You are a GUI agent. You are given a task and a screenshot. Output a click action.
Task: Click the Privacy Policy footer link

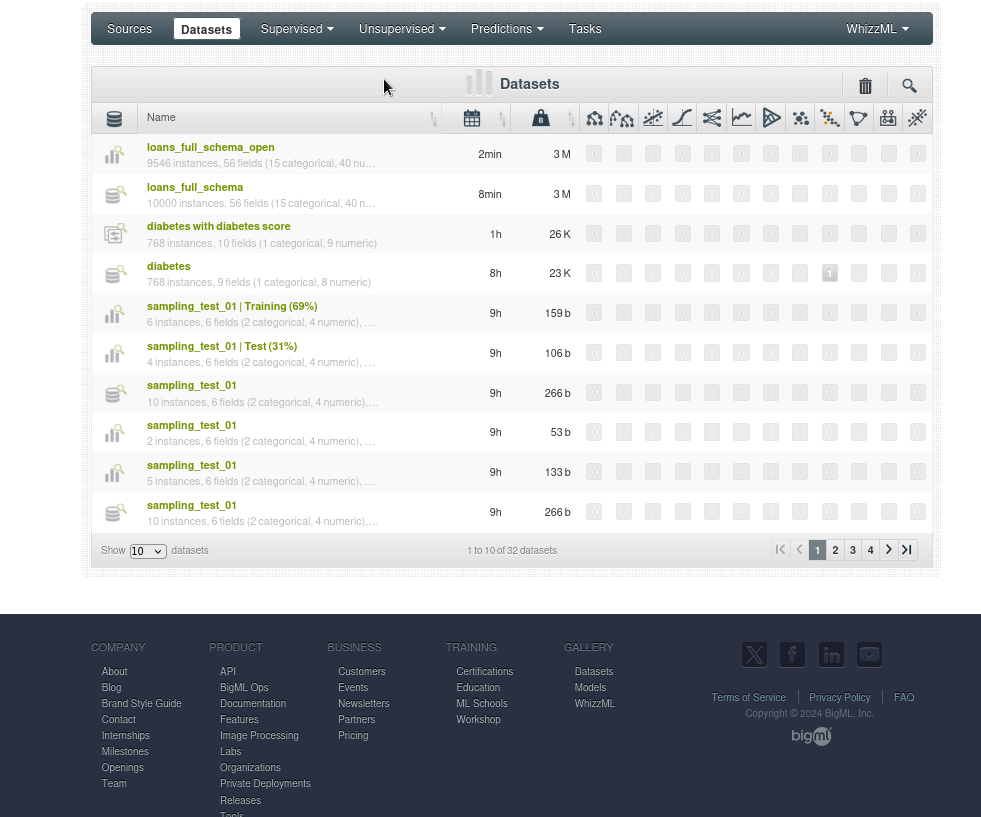pos(839,698)
